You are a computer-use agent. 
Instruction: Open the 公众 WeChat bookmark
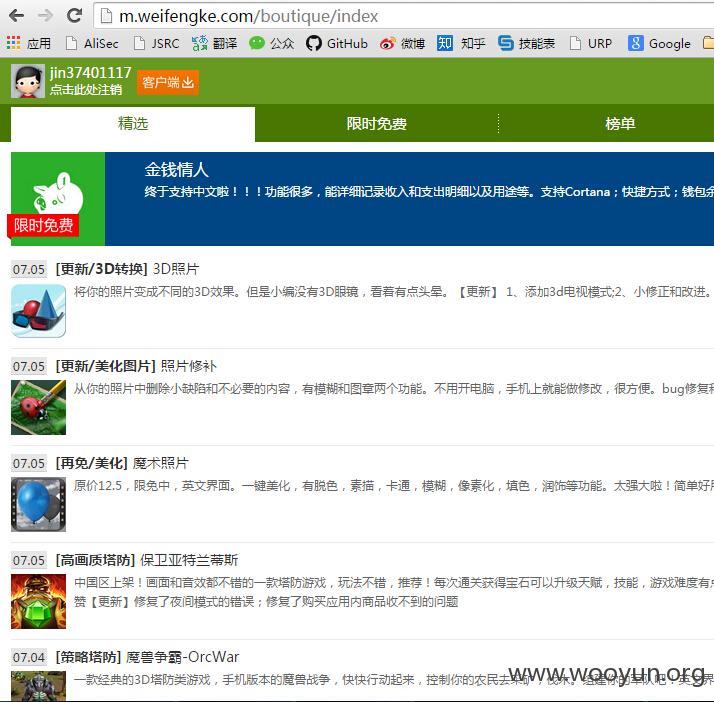click(271, 43)
